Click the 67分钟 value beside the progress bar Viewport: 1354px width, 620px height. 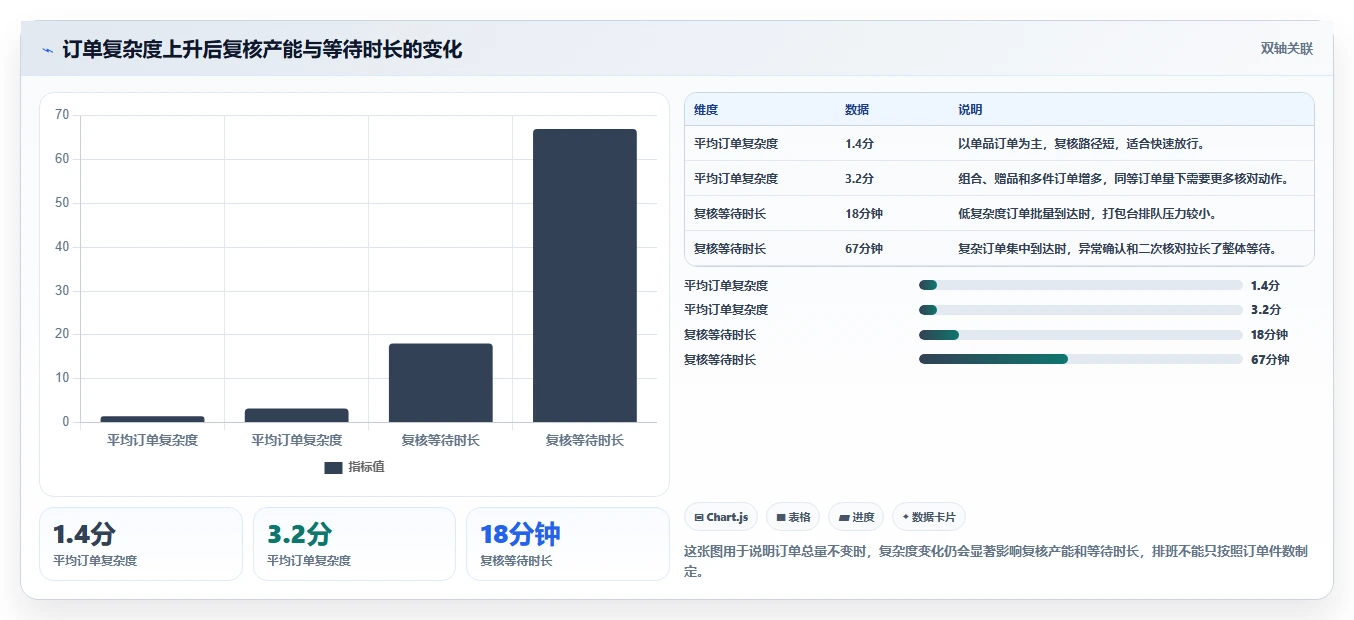tap(1270, 360)
